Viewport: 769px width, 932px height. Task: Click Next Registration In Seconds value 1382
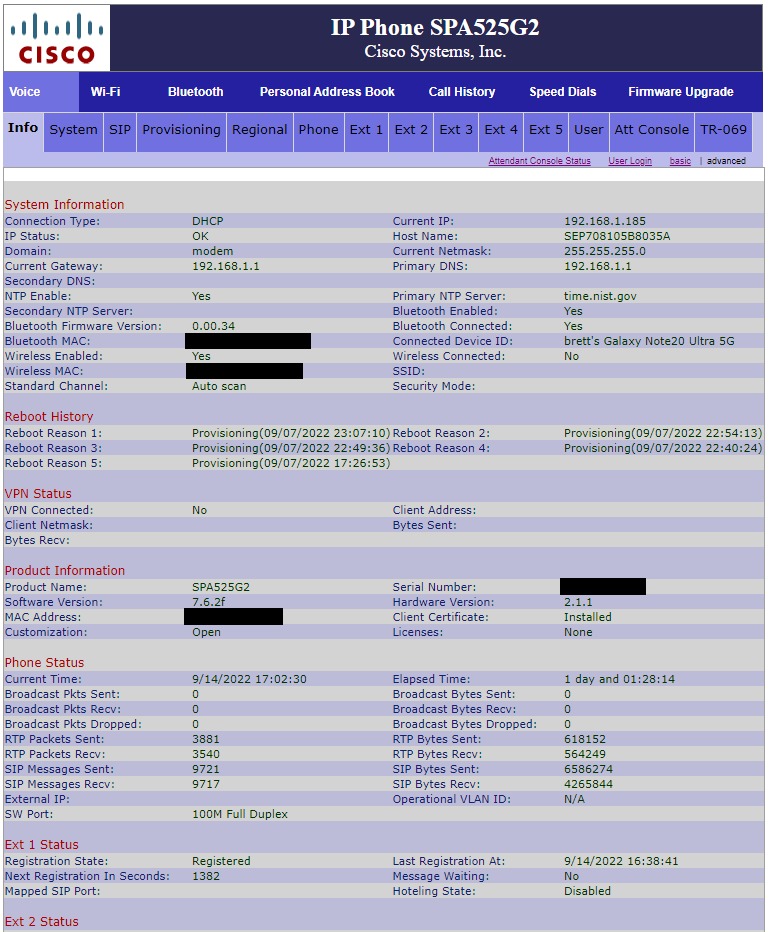(206, 876)
